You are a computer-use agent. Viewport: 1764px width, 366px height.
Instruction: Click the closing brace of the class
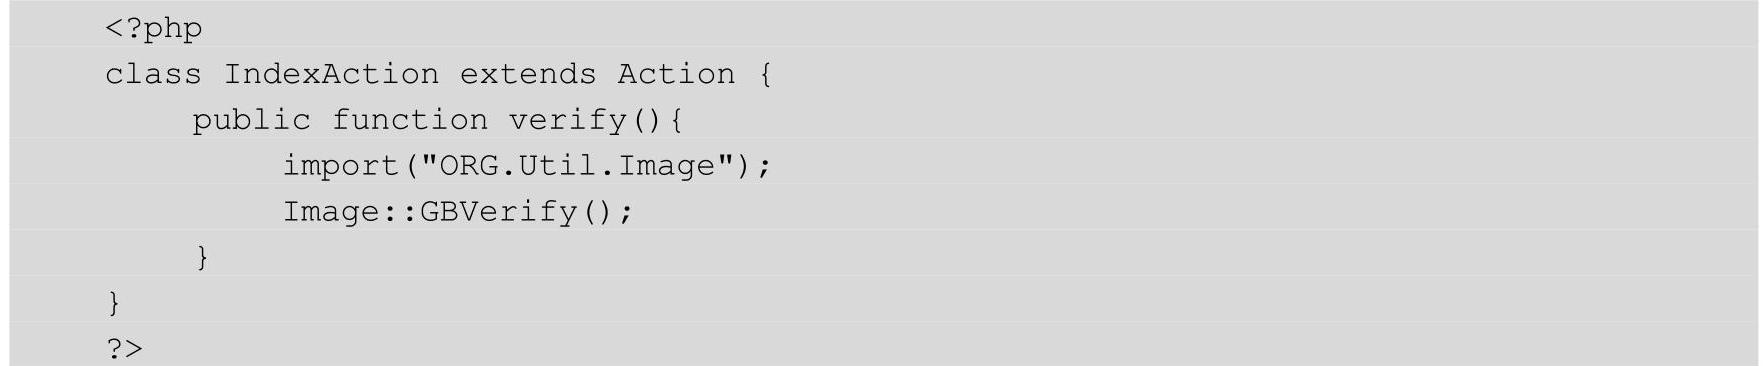pyautogui.click(x=114, y=303)
